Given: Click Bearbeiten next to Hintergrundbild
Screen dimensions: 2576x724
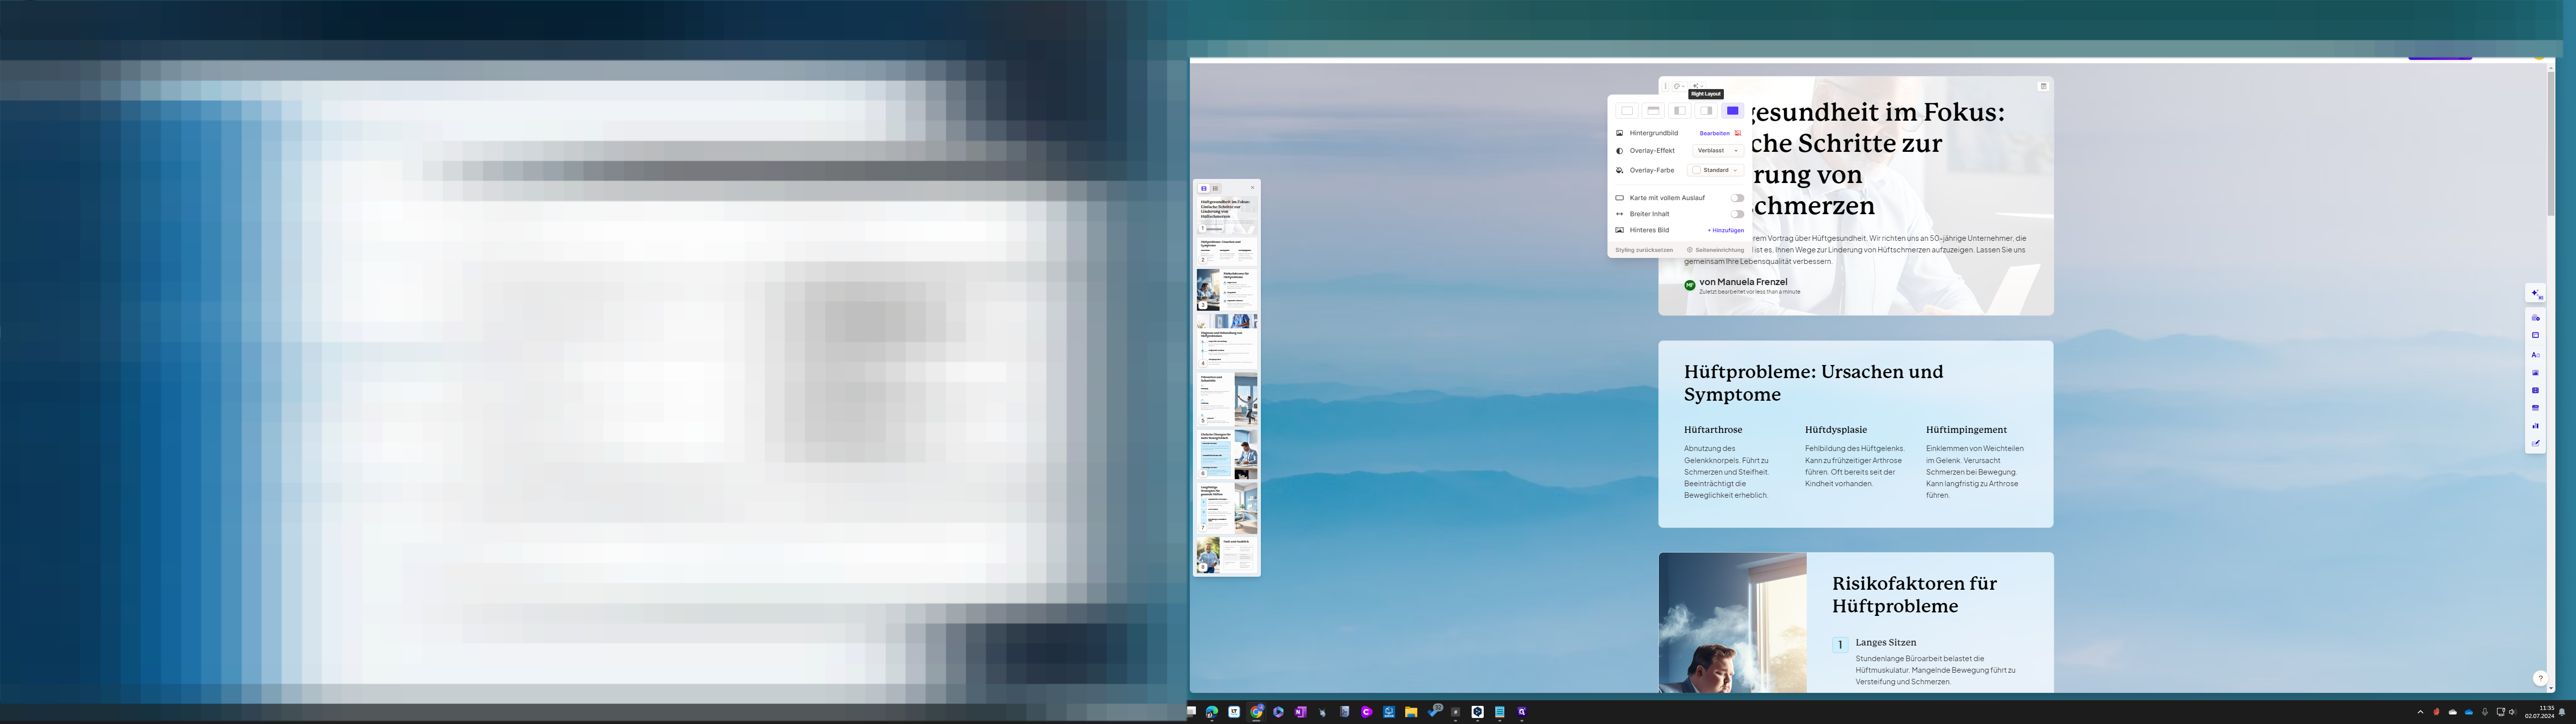Looking at the screenshot, I should click(1715, 133).
